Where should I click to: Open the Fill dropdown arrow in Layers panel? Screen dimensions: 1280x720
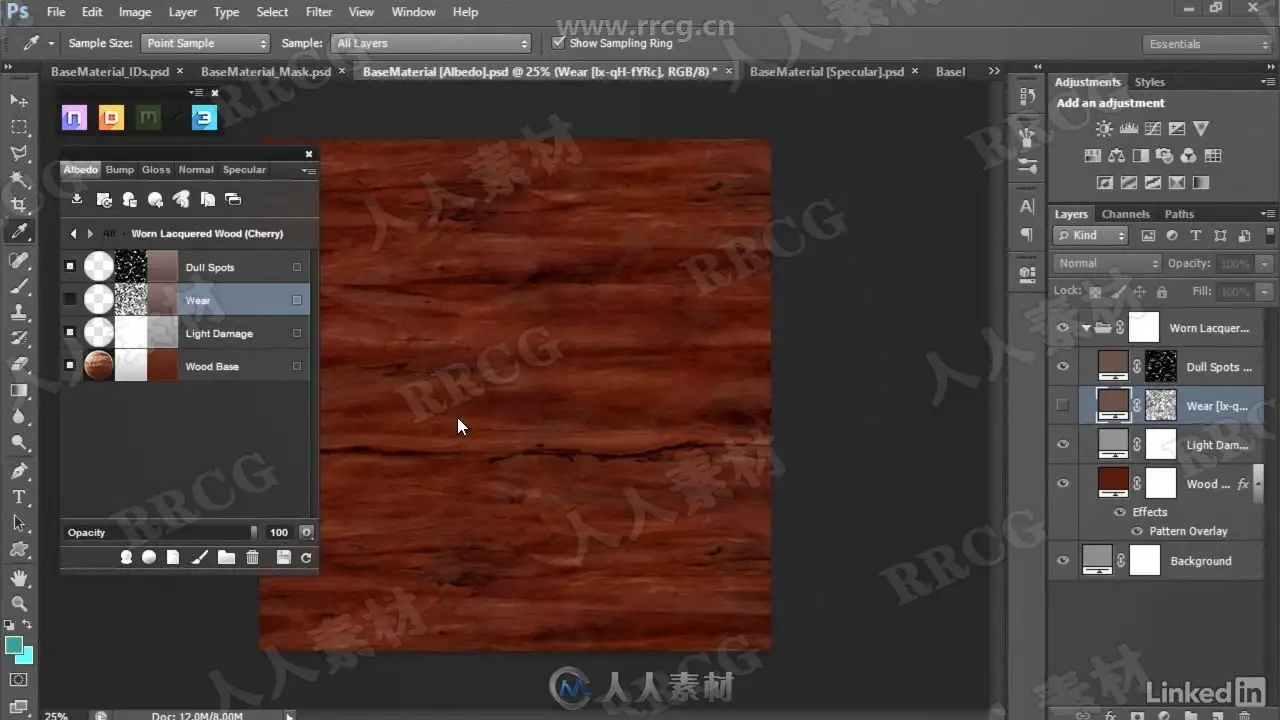click(x=1265, y=292)
